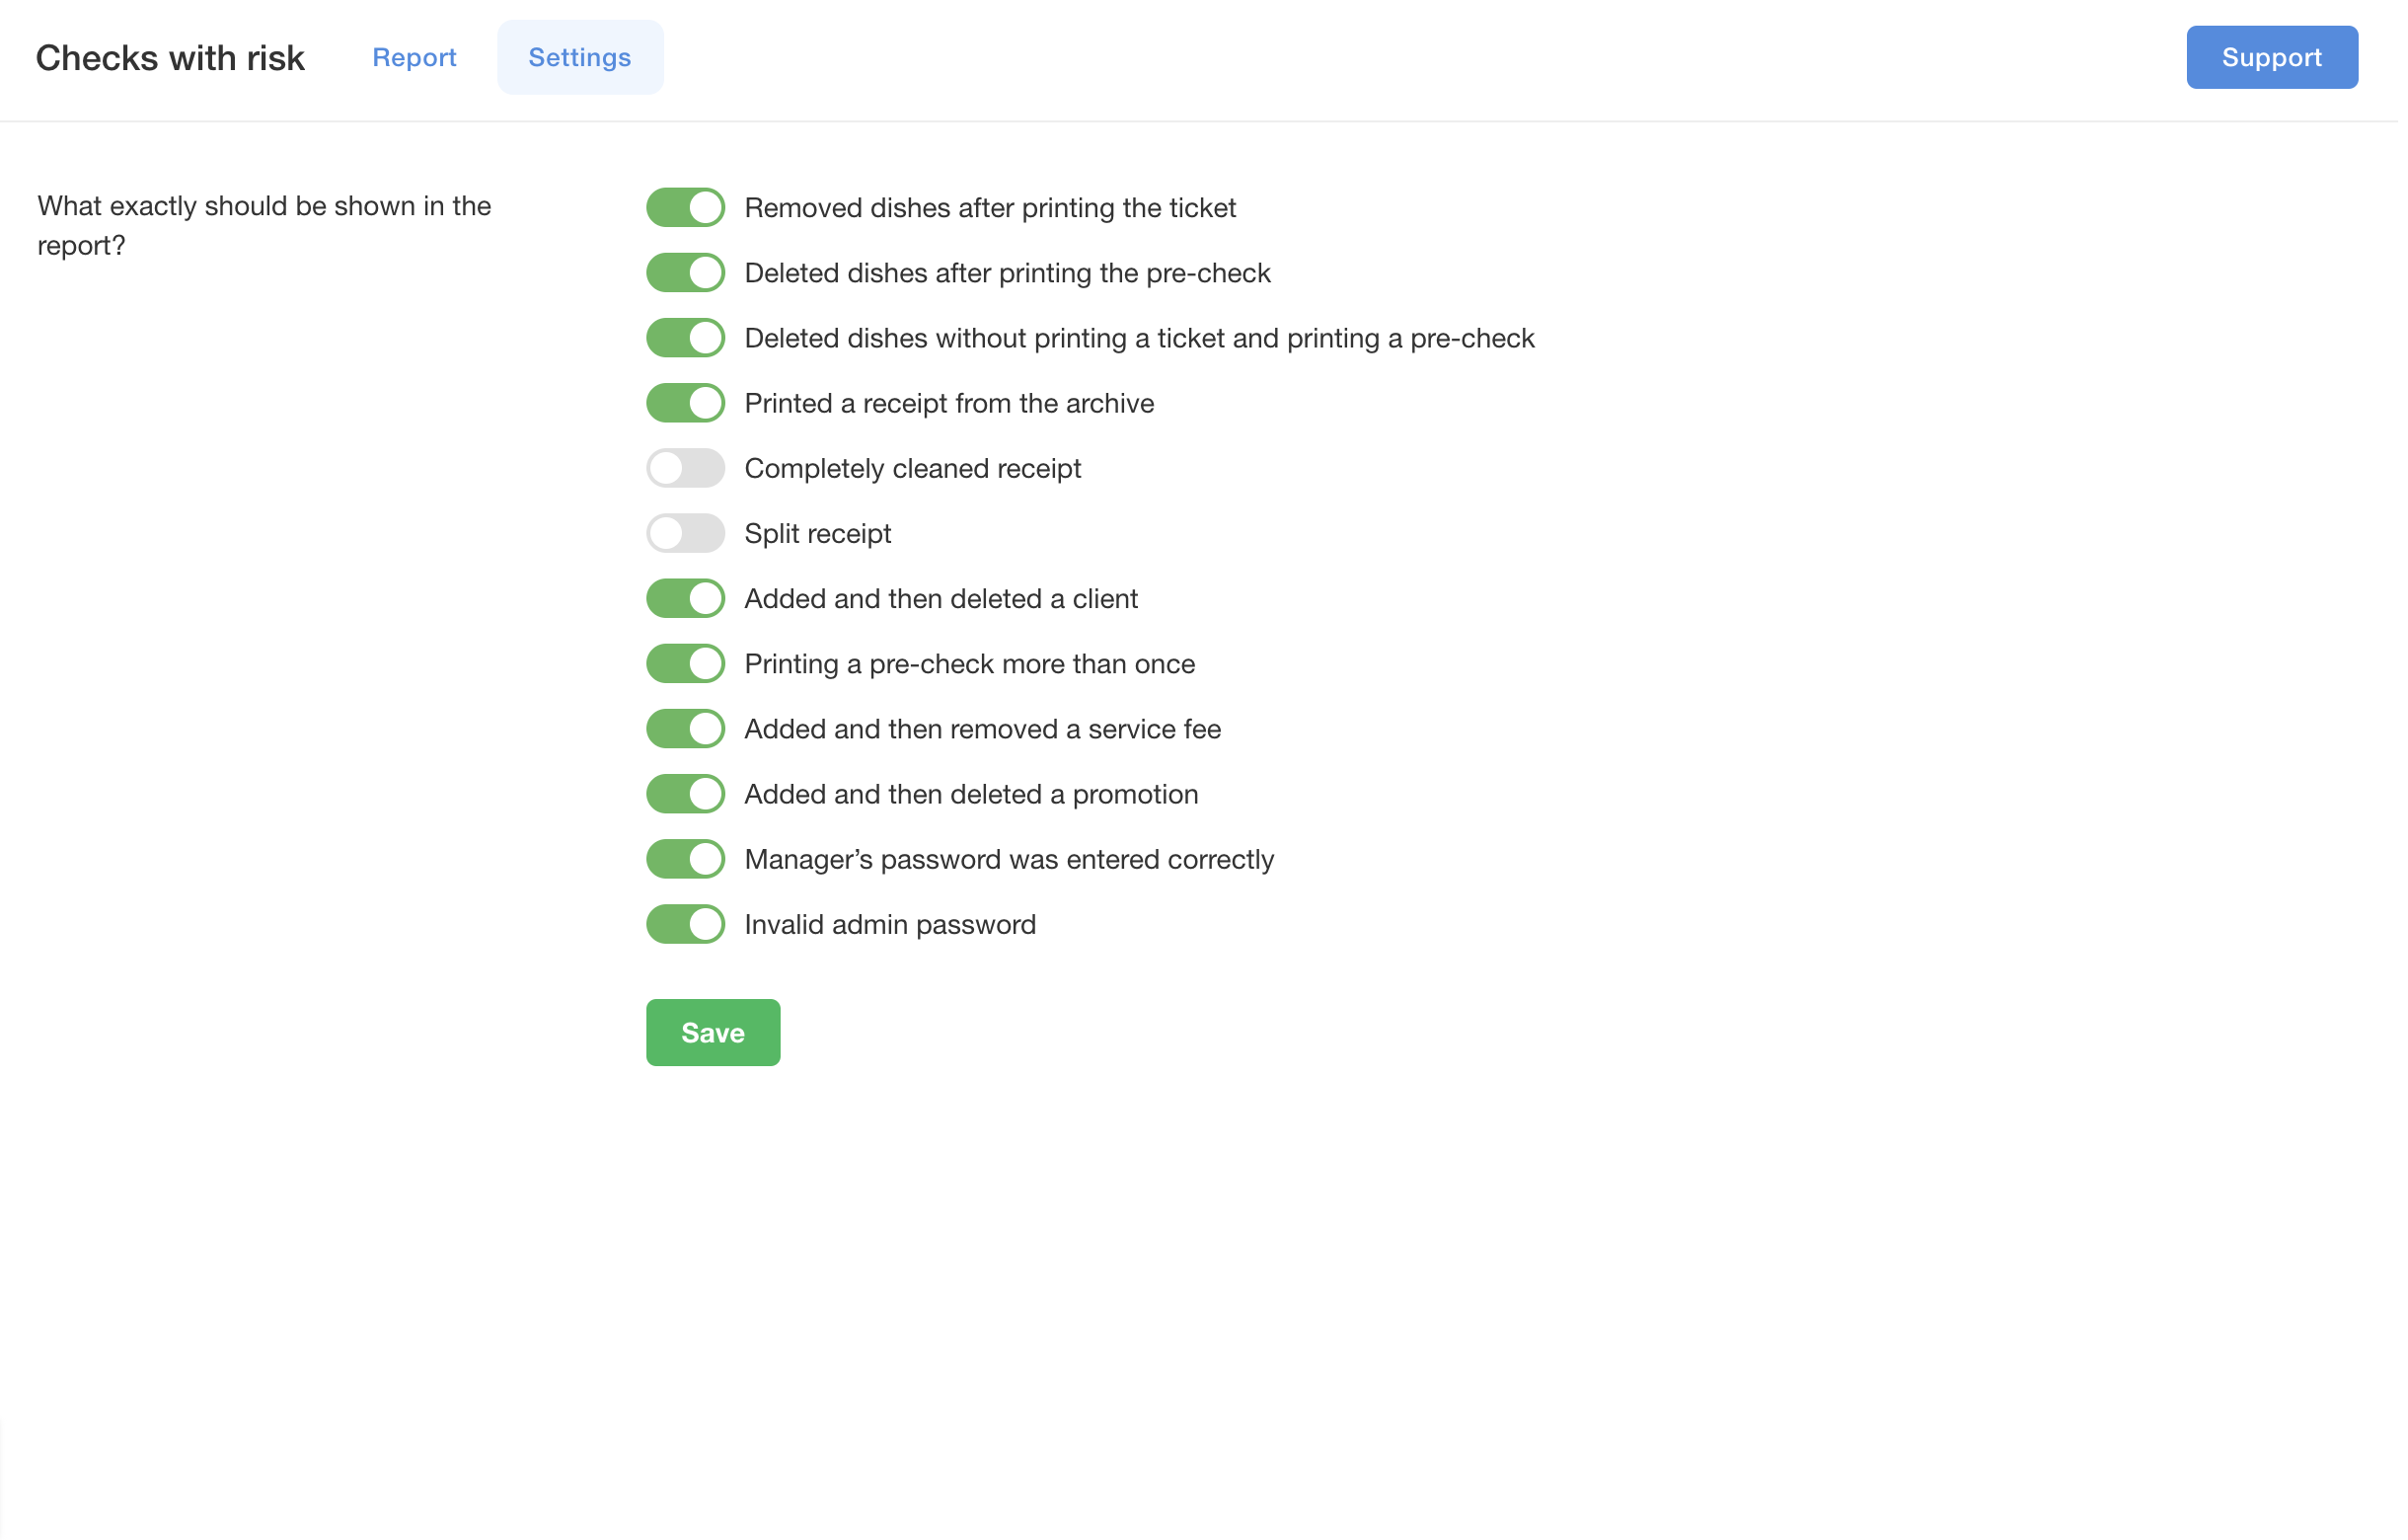Switch off Added and then deleted a client
Screen dimensions: 2408x1540
tap(686, 599)
